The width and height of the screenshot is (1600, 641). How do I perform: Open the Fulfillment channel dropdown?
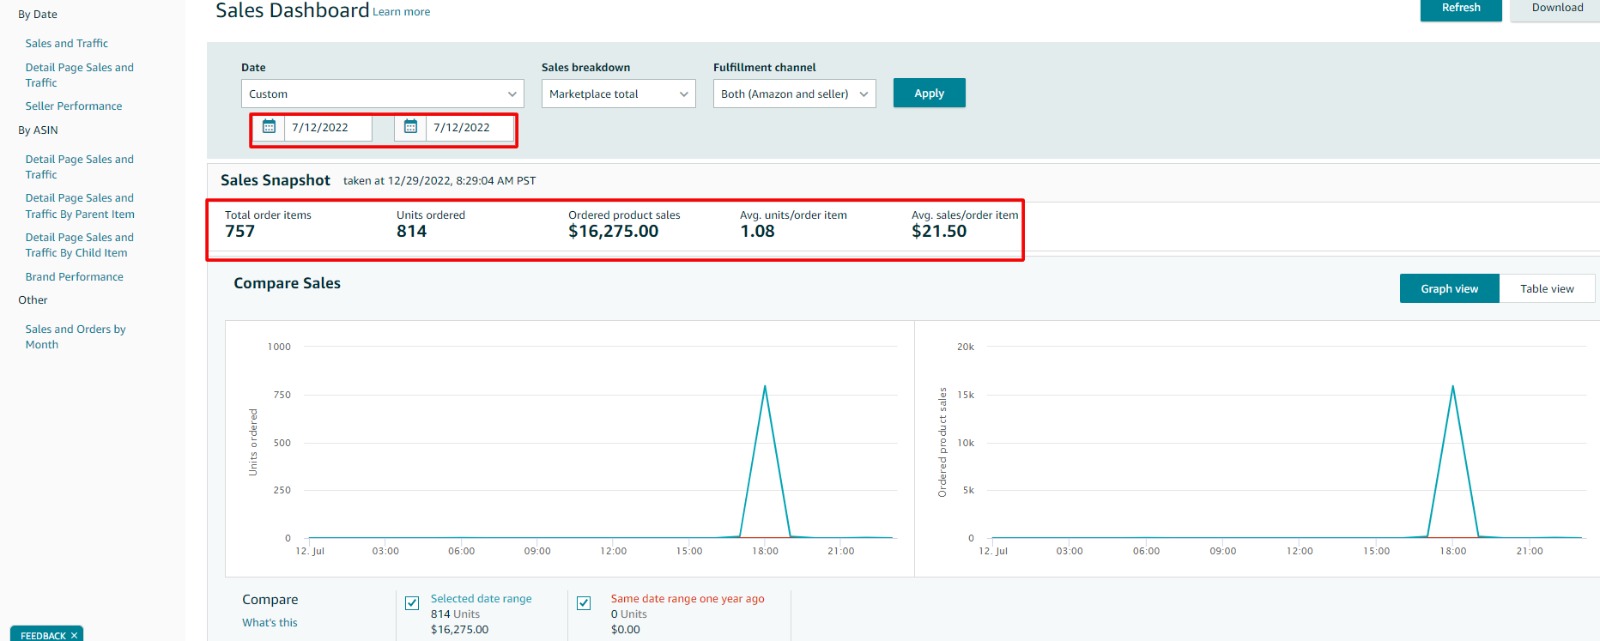pyautogui.click(x=794, y=94)
